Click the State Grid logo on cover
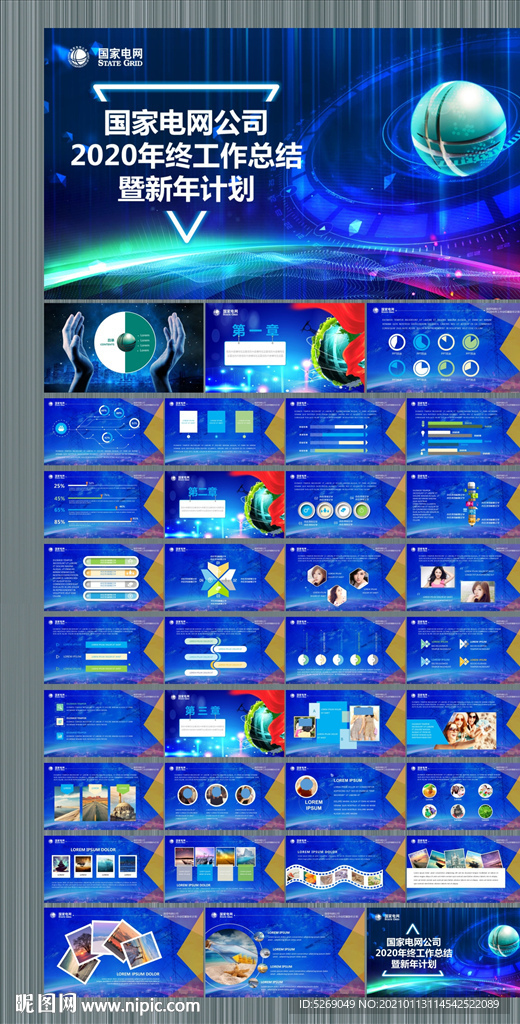 (105, 57)
